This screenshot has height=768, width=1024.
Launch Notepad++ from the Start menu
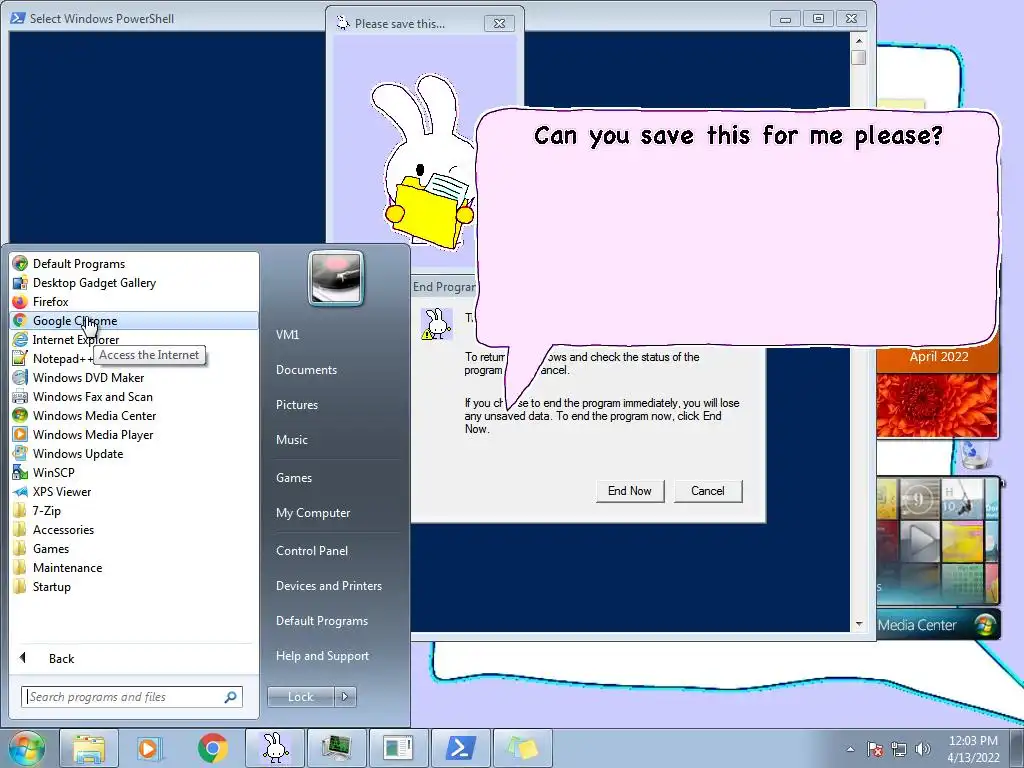(134, 359)
